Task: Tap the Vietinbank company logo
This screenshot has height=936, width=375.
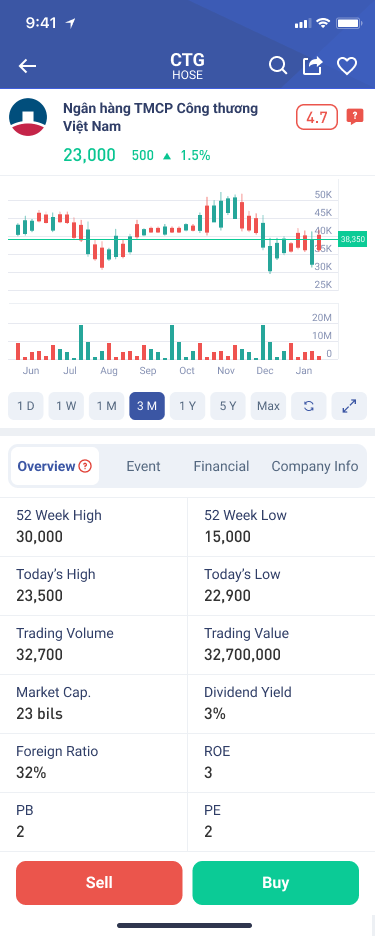Action: [x=28, y=117]
